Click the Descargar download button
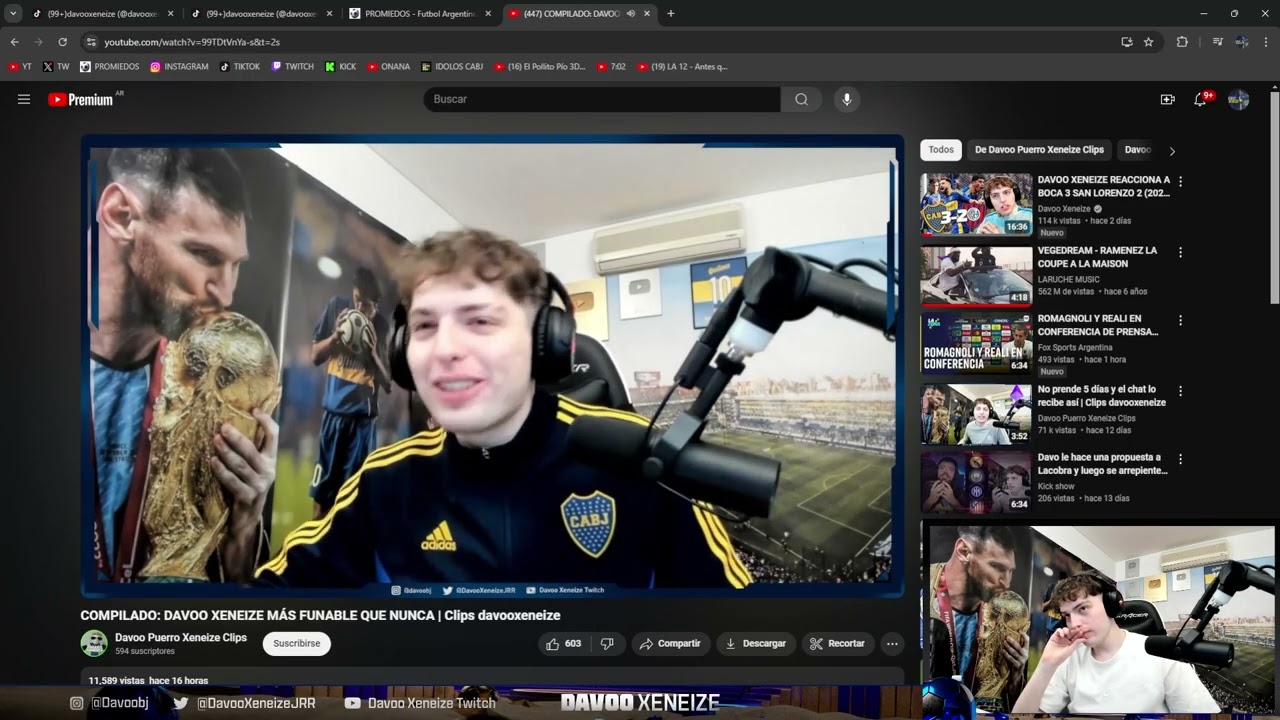 [756, 644]
